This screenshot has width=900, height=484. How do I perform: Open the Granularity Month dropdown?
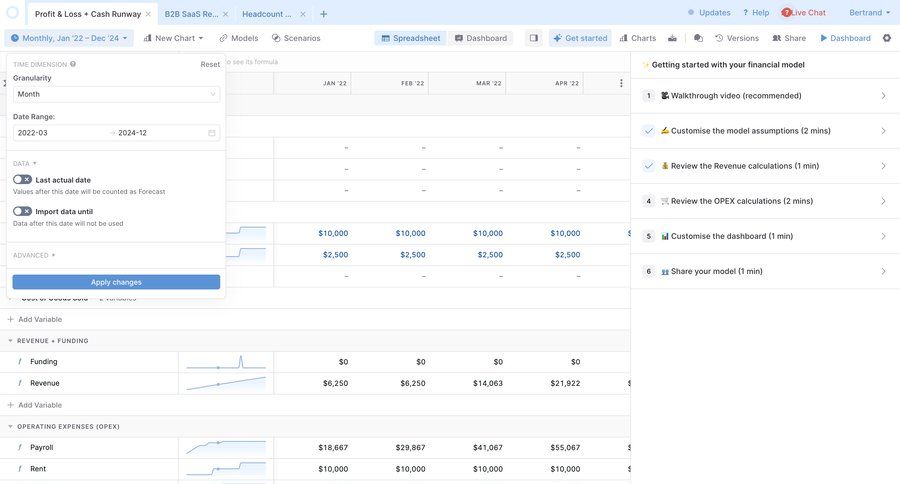[116, 94]
